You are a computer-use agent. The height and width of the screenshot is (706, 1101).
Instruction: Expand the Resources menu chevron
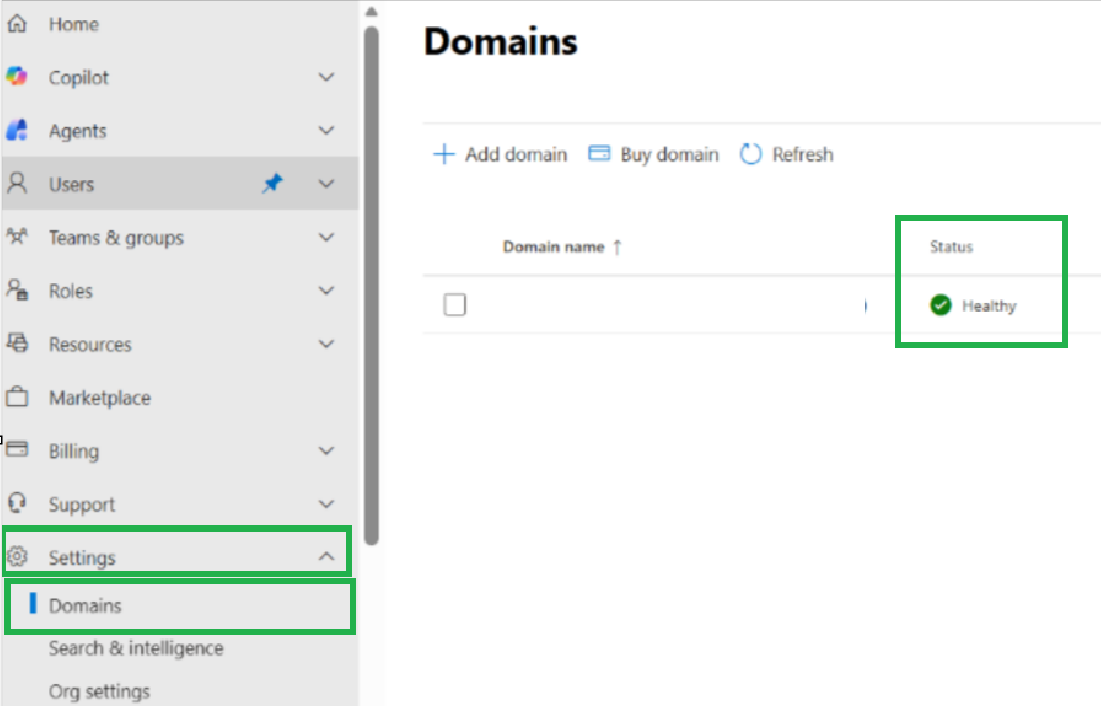(326, 344)
